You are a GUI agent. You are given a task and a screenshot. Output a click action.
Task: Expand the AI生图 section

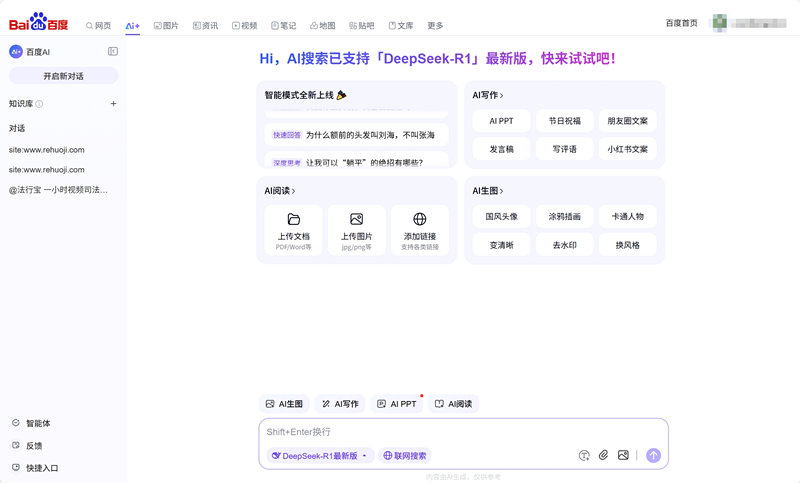tap(488, 191)
